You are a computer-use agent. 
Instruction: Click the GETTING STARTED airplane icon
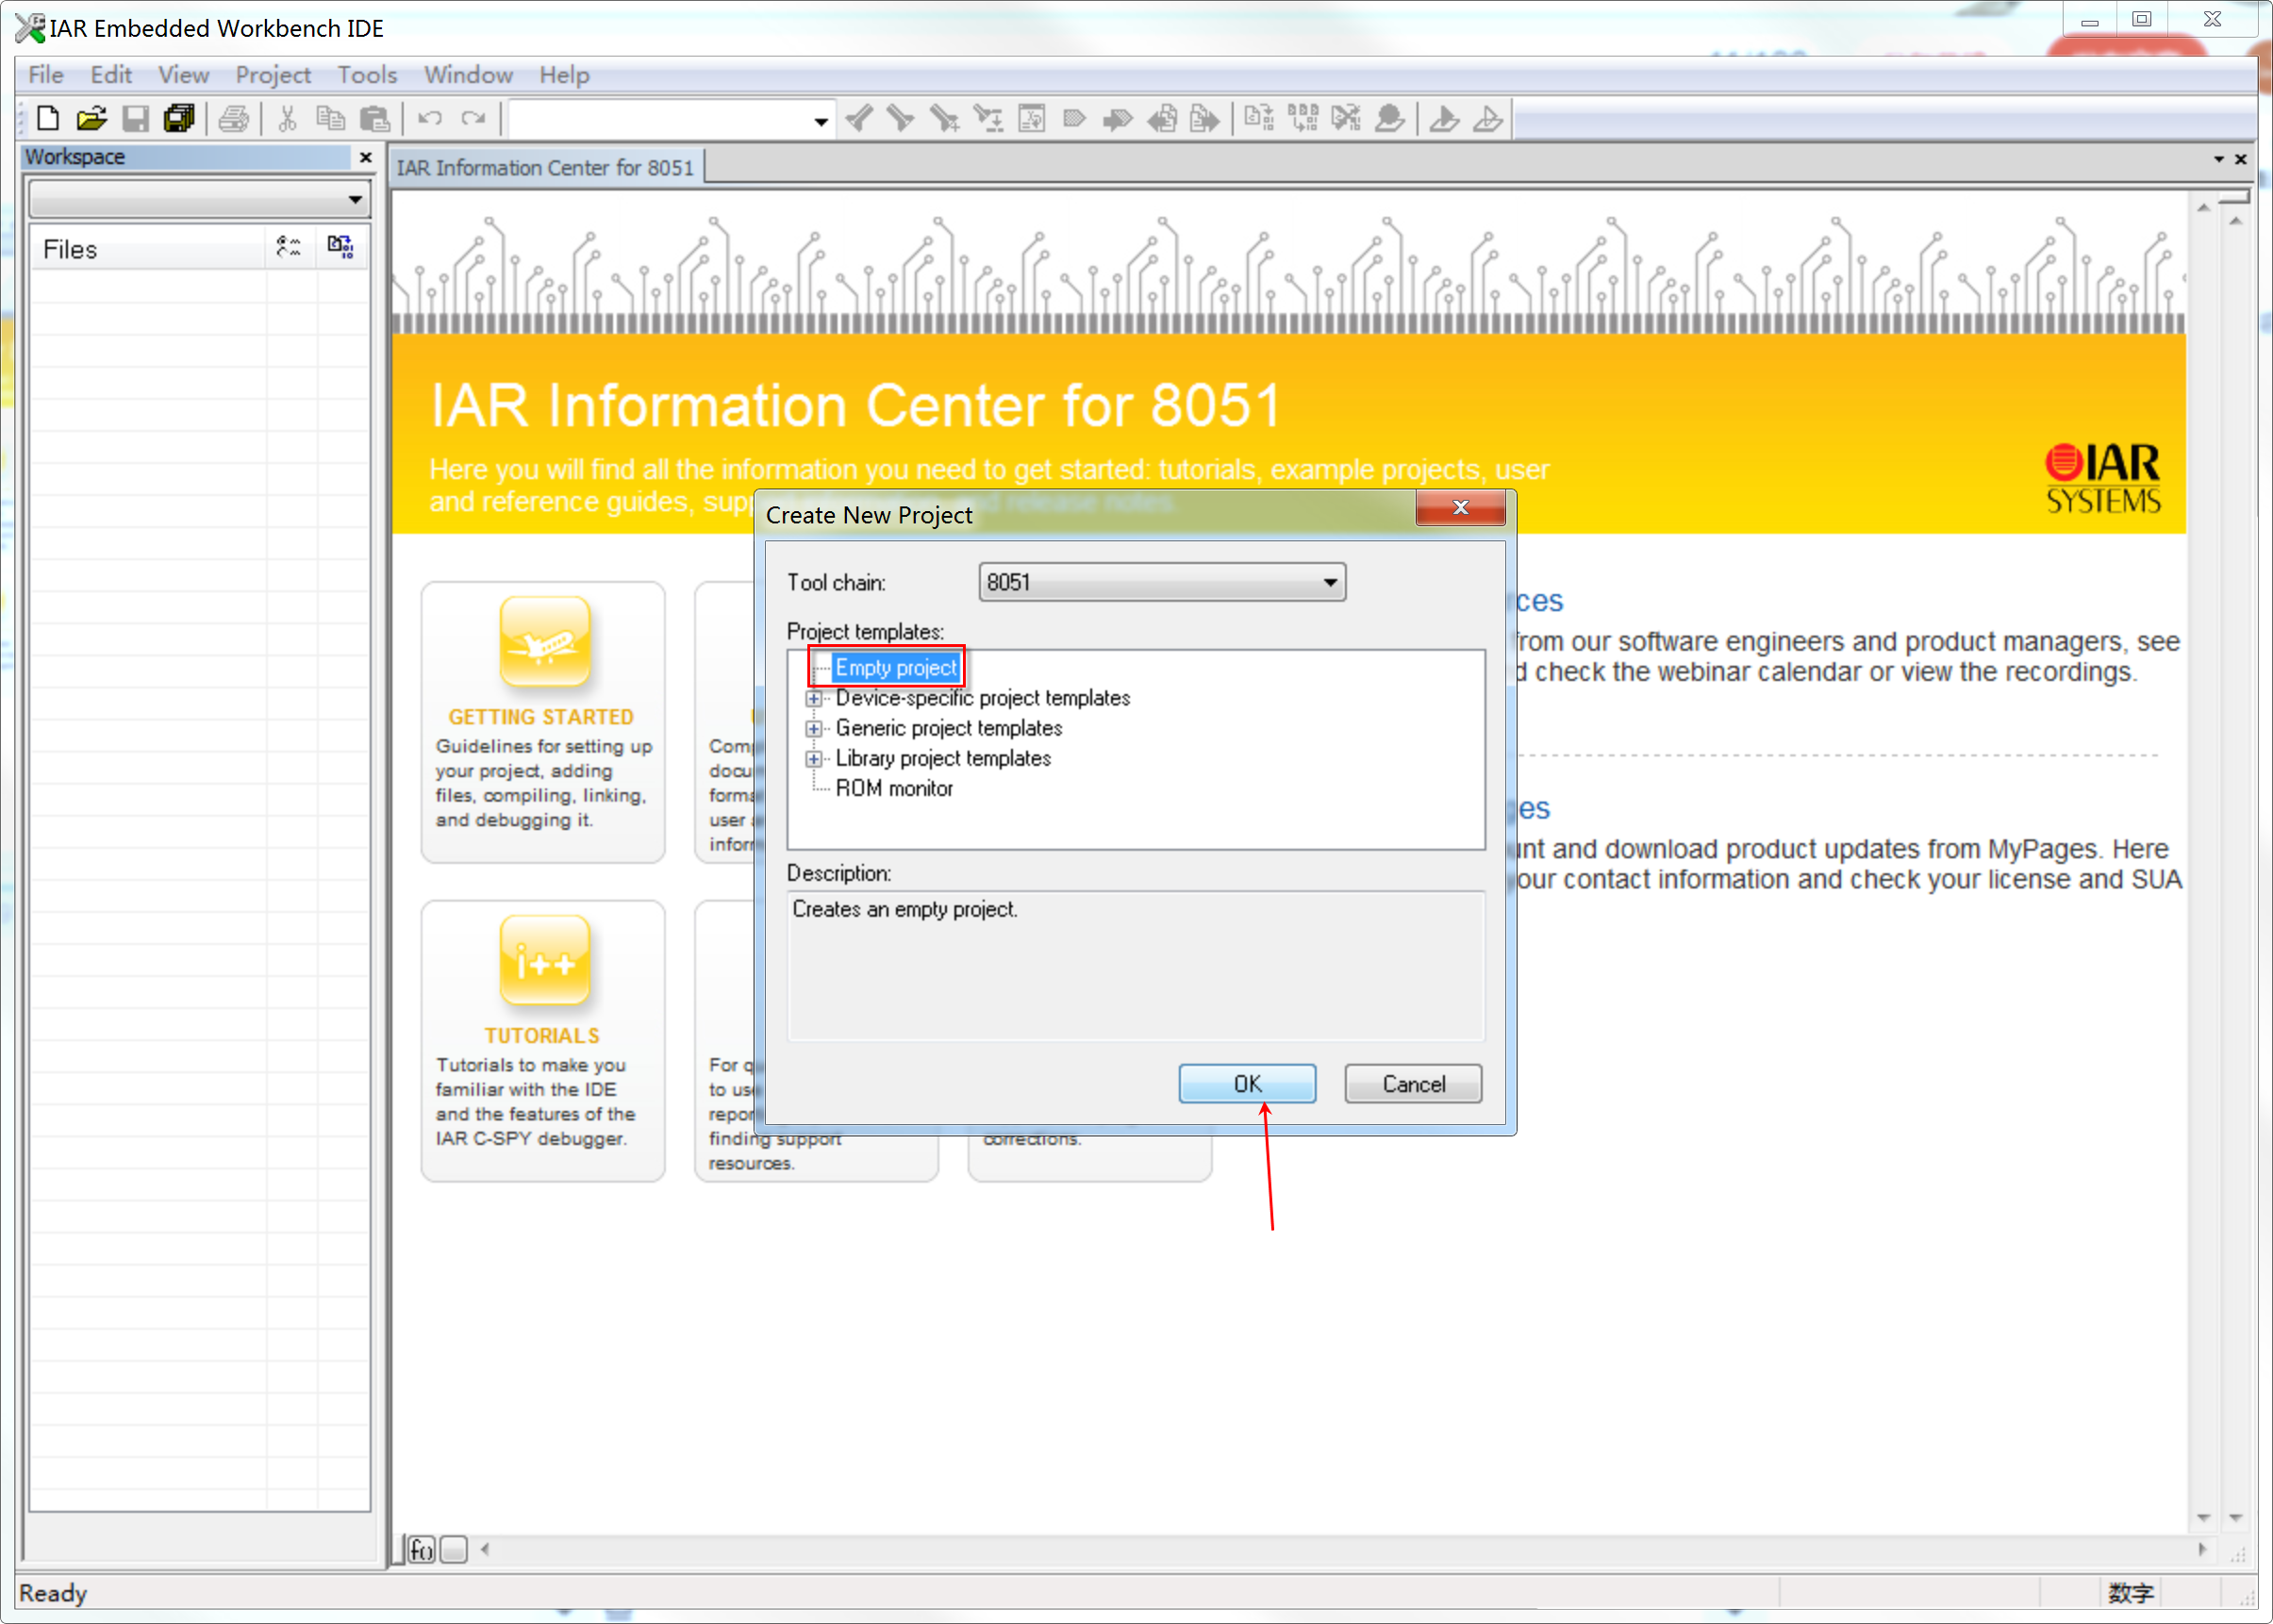pos(544,642)
